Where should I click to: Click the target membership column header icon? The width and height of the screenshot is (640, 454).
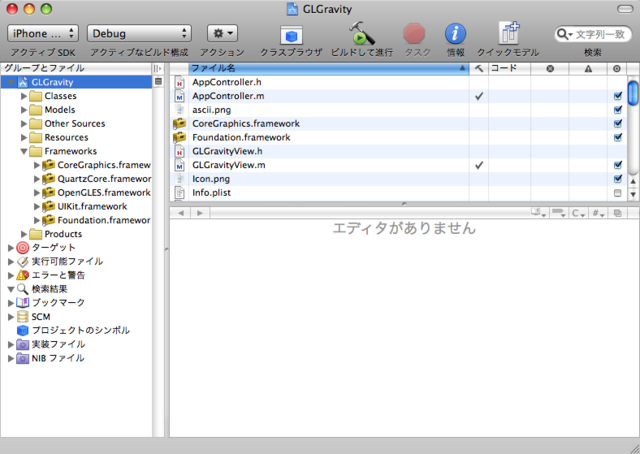(617, 69)
